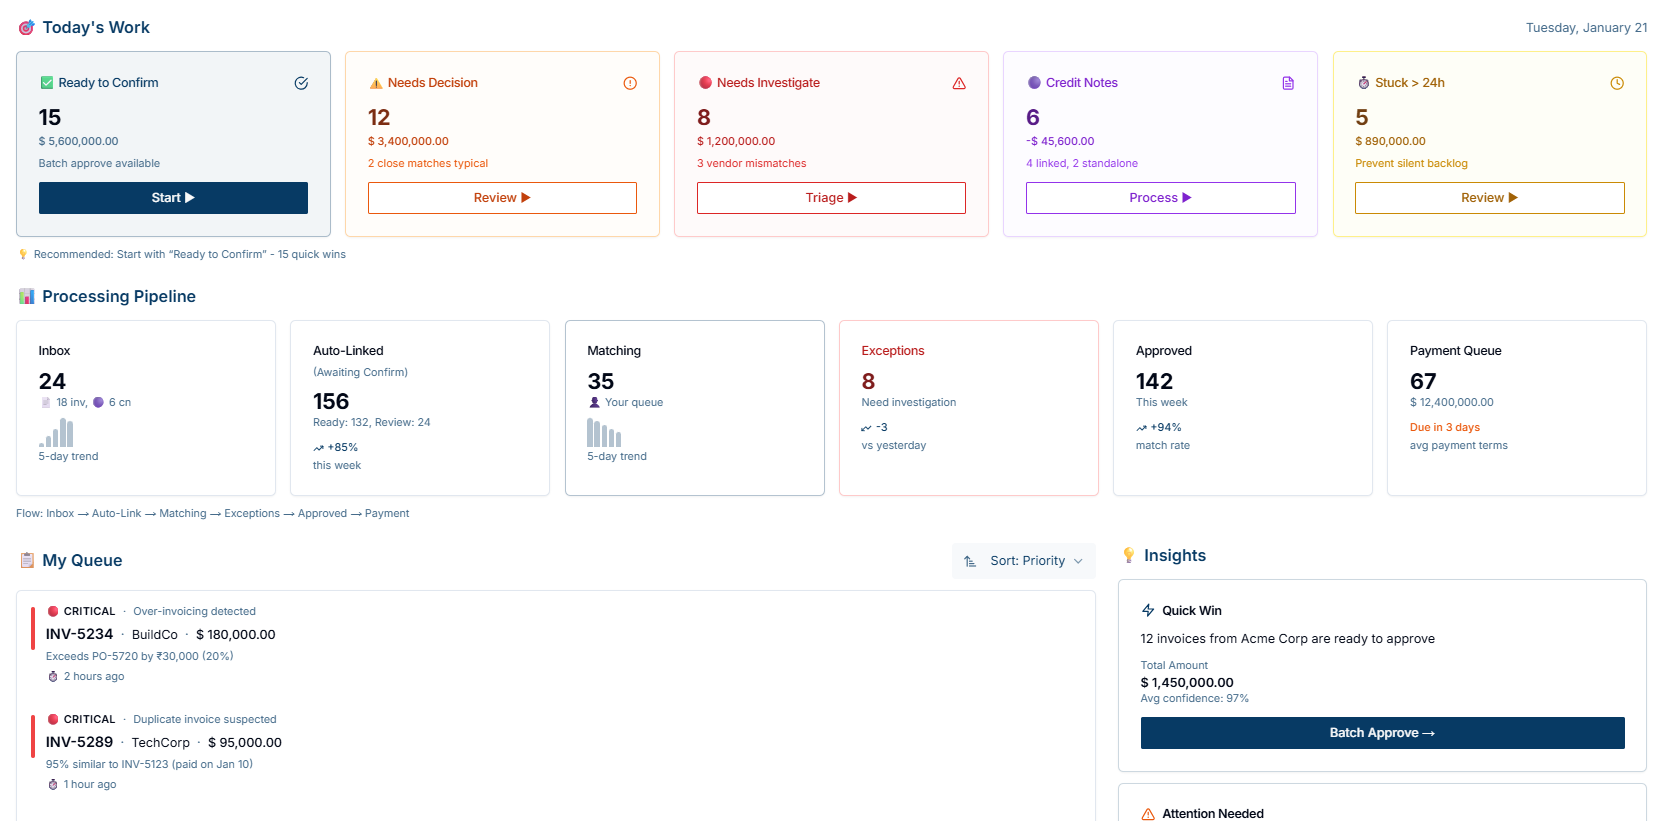Click the clock icon on Stuck > 24h card

pos(1617,83)
